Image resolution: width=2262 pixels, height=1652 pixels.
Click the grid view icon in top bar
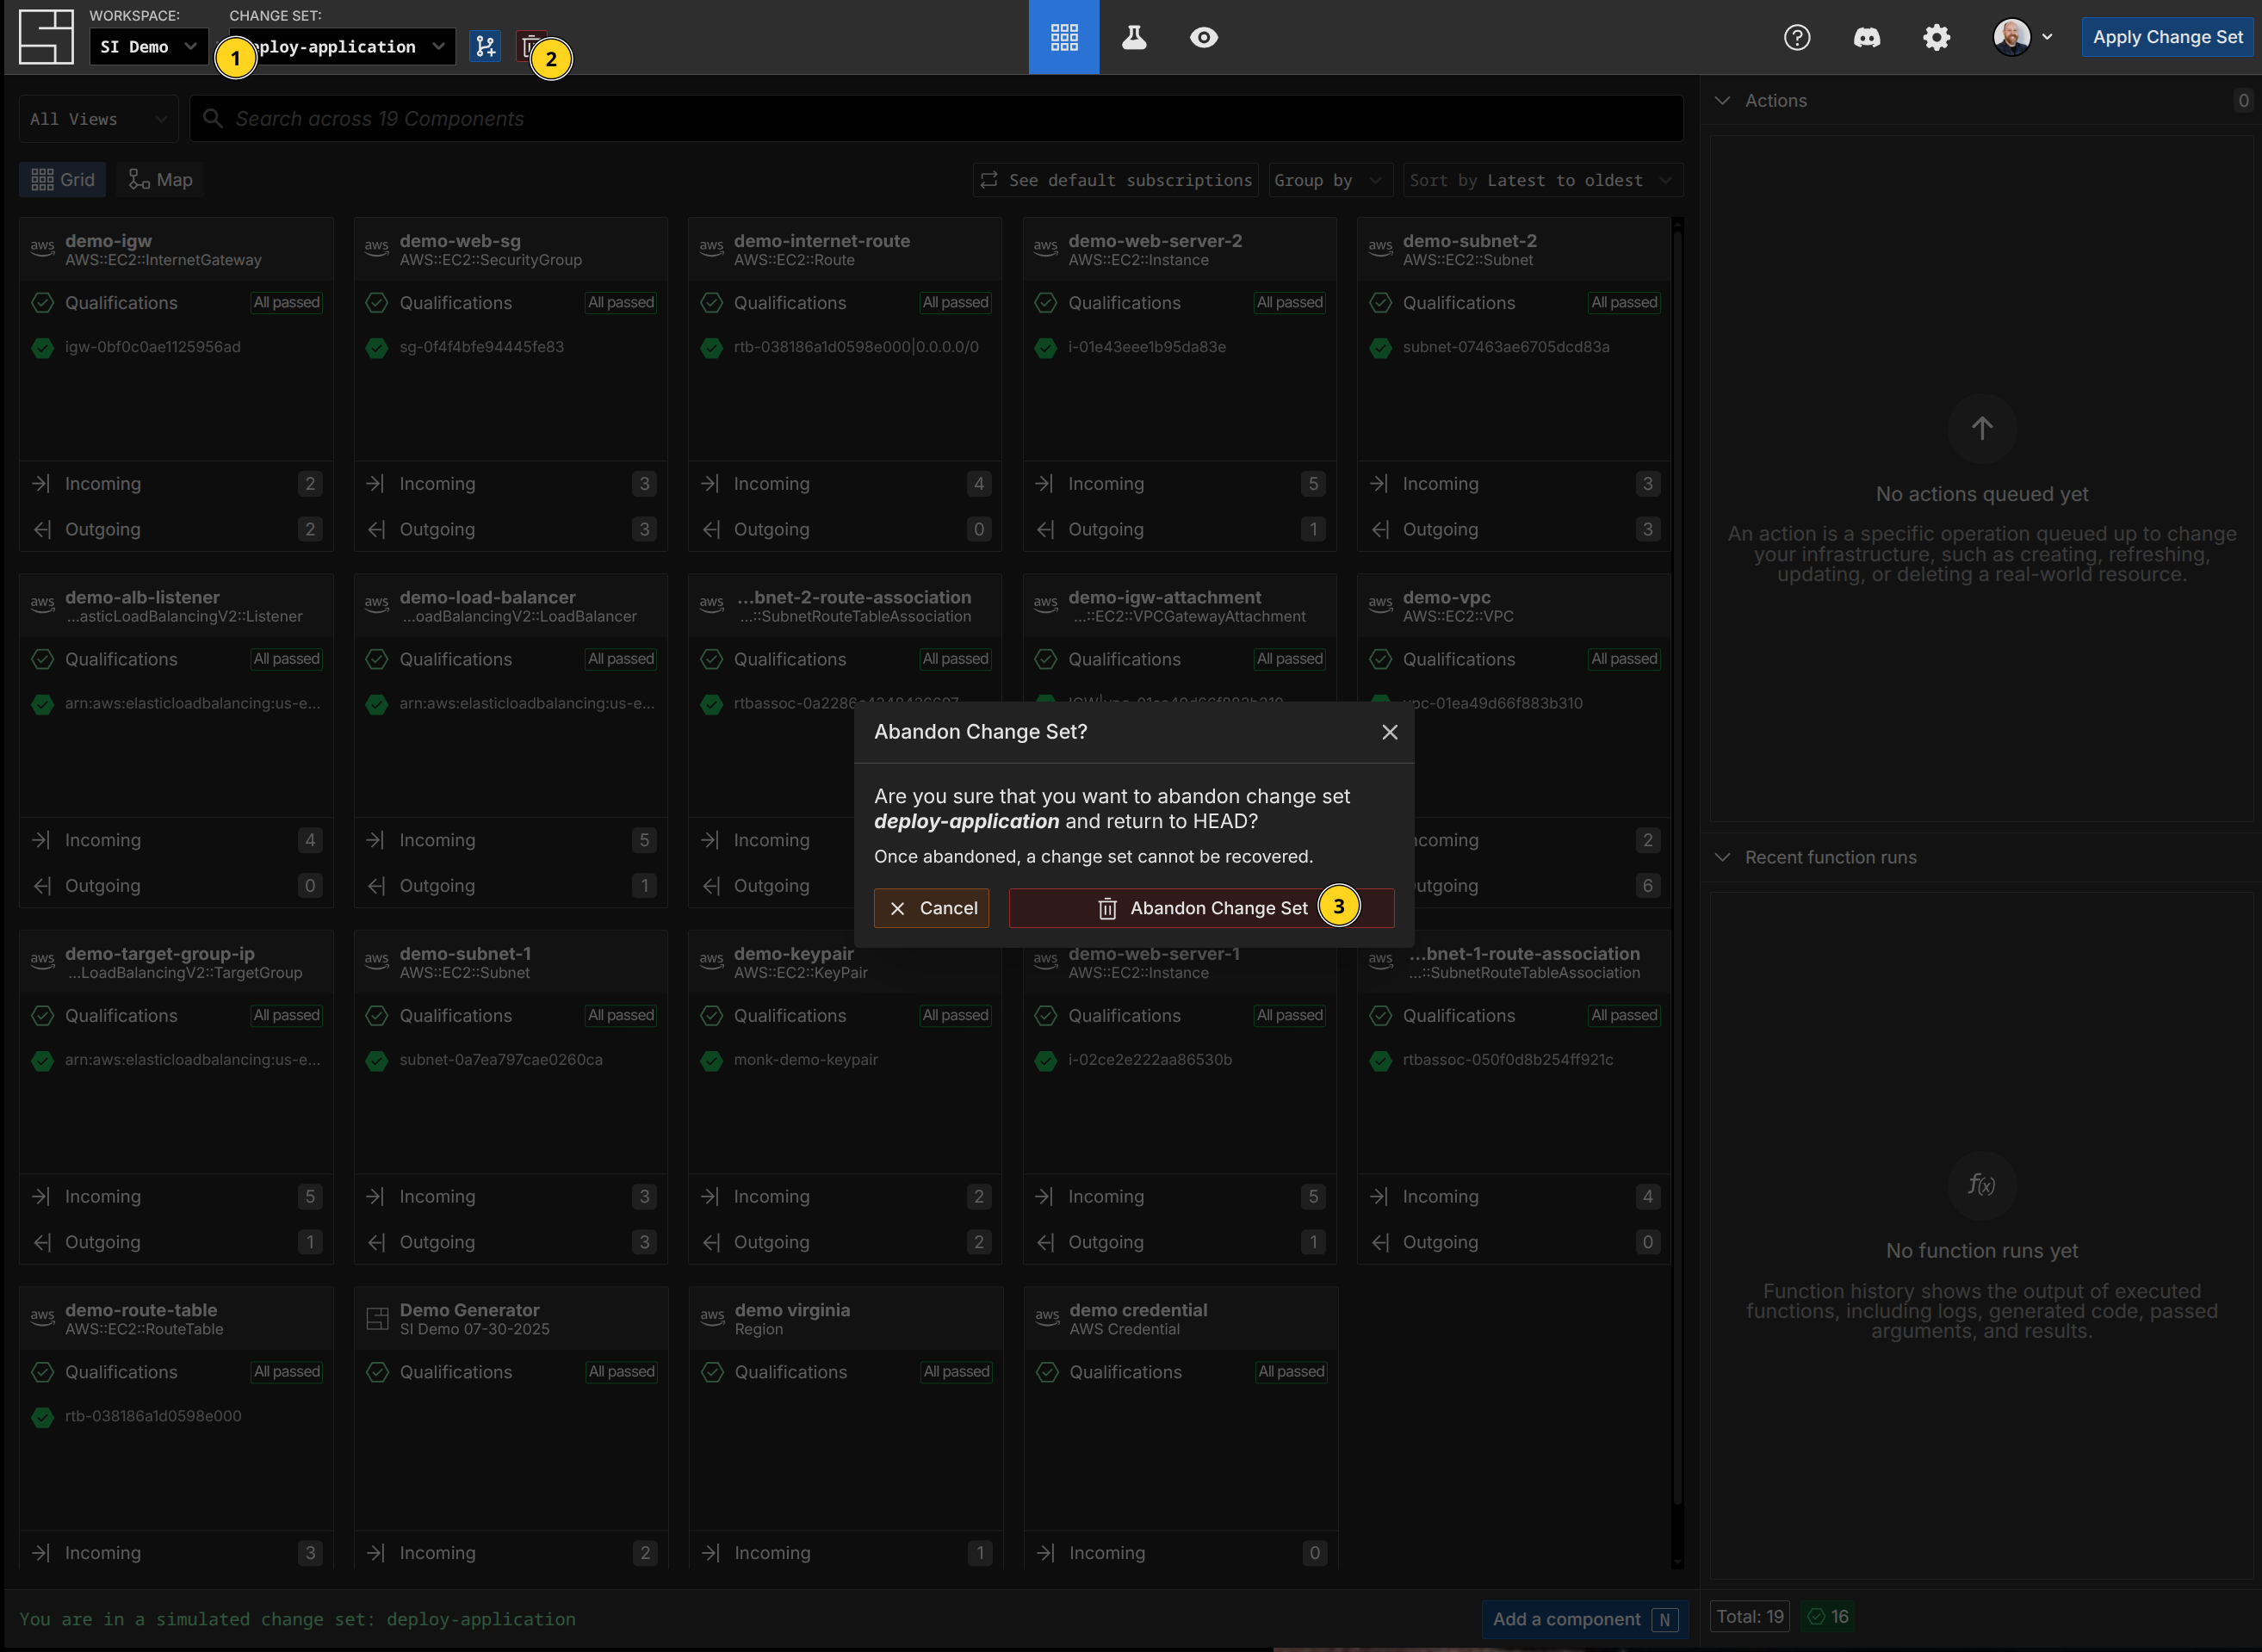pos(1063,37)
